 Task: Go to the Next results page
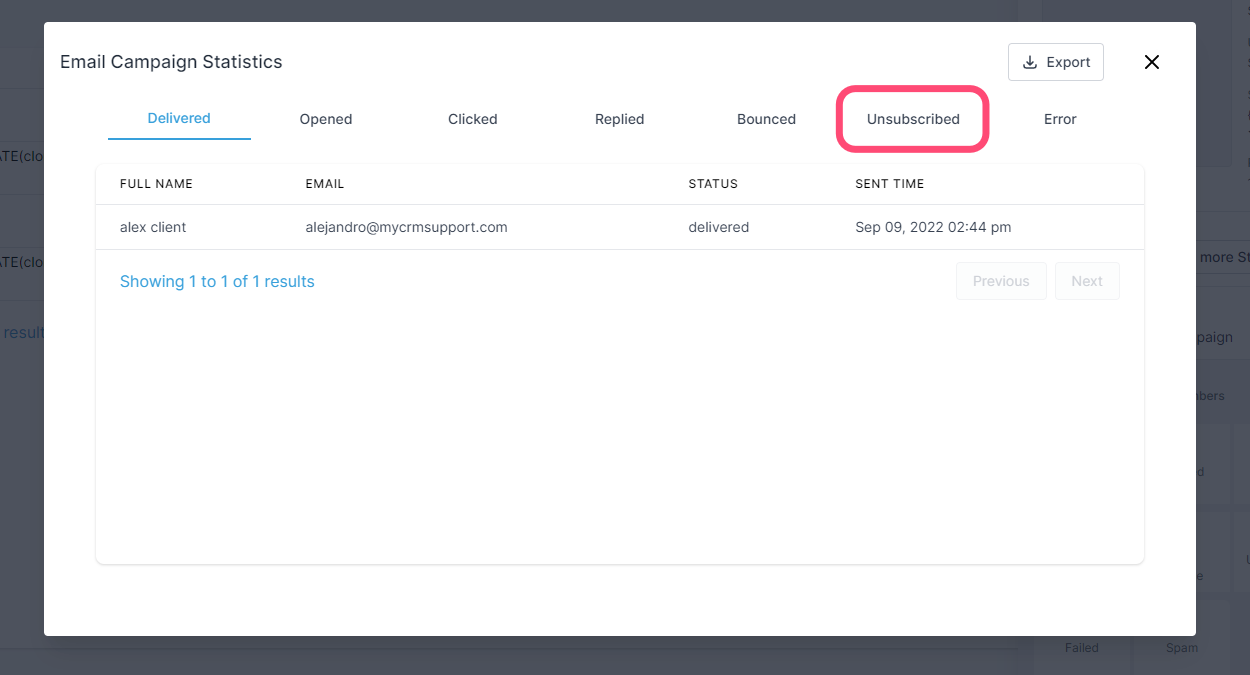coord(1087,281)
